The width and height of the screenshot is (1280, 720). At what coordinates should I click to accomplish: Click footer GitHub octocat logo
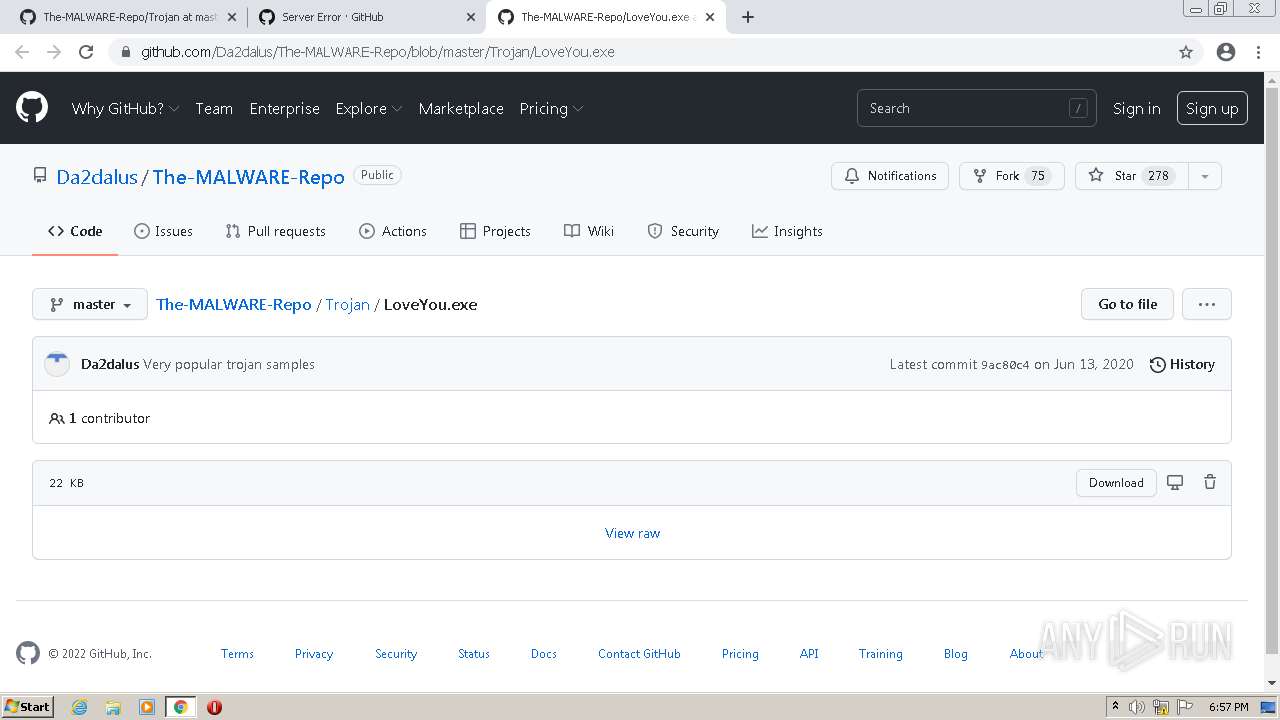coord(28,653)
